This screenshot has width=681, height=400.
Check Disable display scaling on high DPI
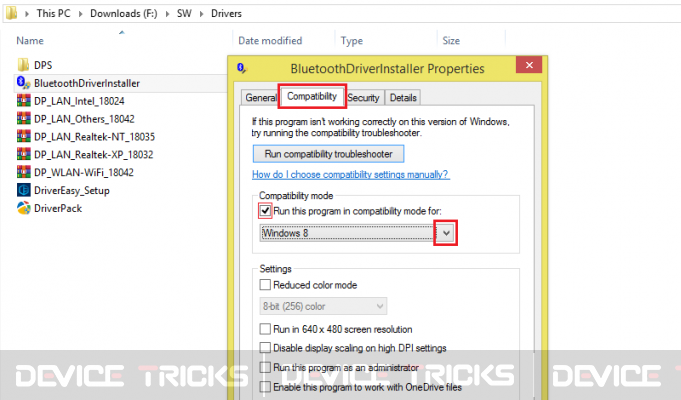(265, 347)
